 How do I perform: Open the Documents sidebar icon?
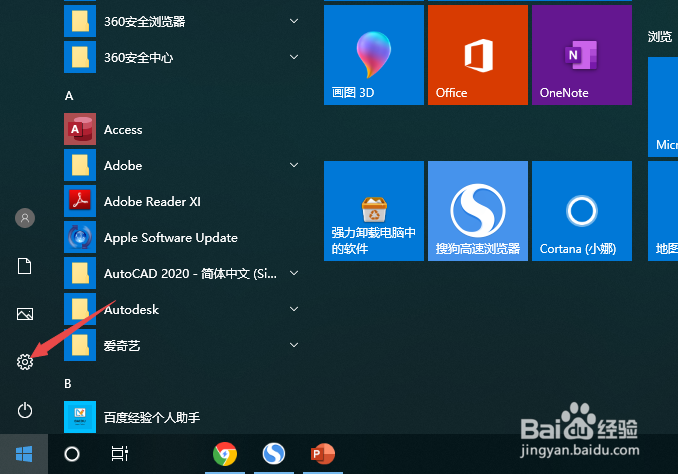25,266
